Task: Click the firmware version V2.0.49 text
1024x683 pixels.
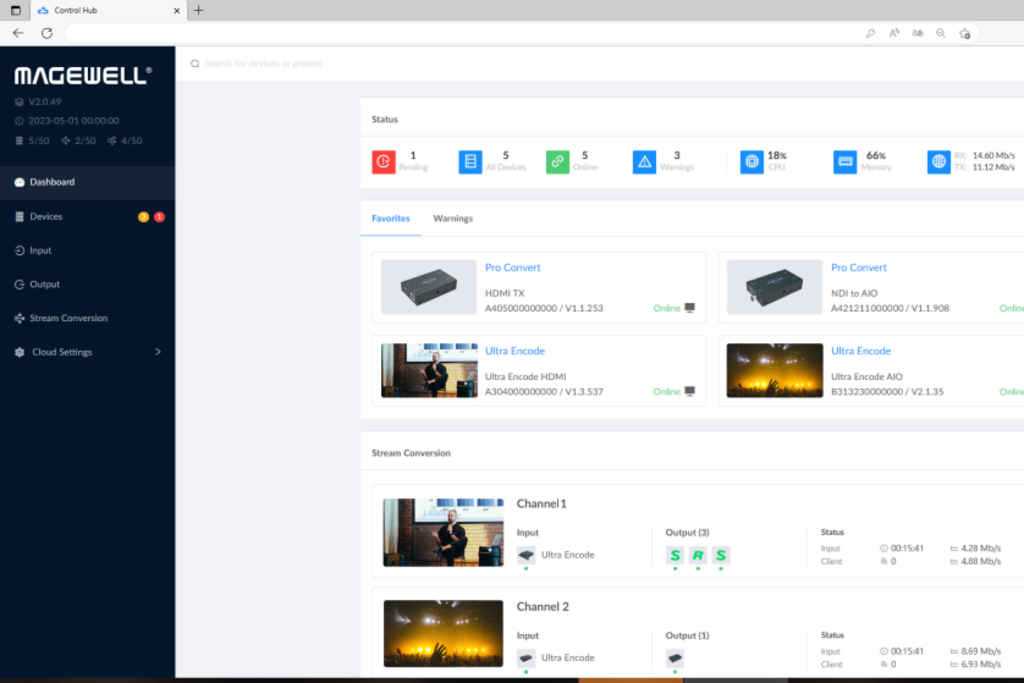Action: [45, 102]
